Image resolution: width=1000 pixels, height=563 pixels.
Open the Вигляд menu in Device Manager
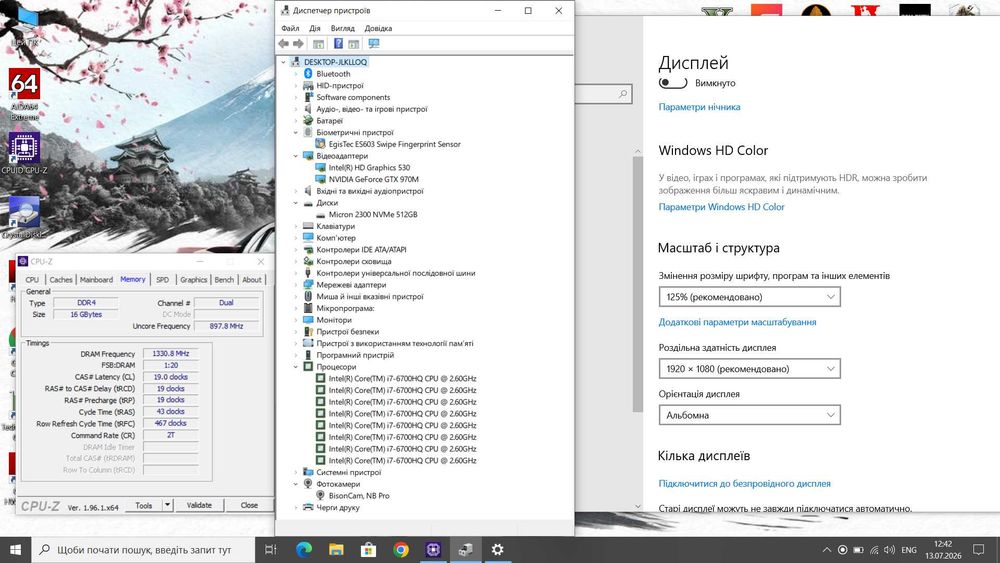tap(342, 28)
